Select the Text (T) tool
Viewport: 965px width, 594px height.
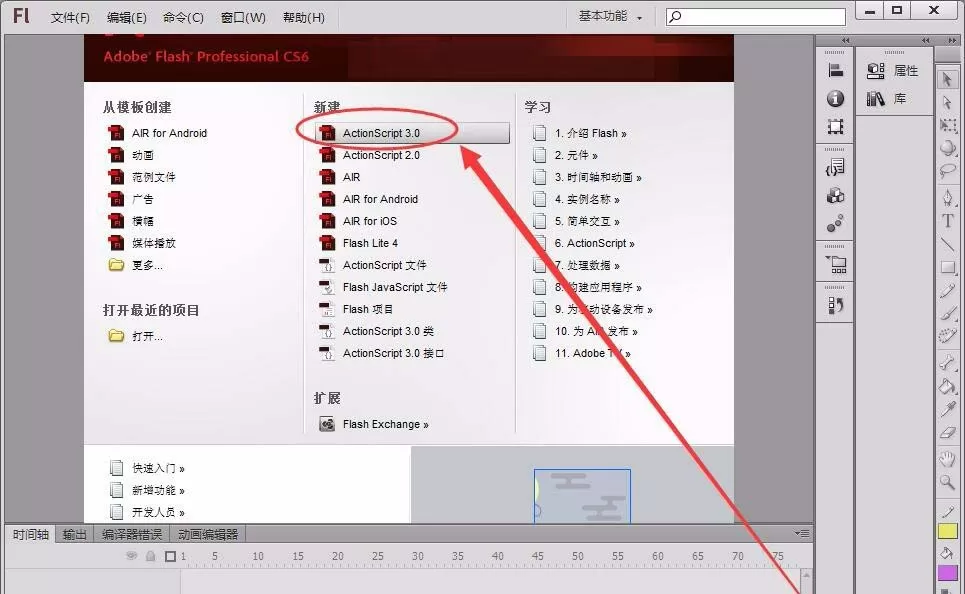pos(948,221)
